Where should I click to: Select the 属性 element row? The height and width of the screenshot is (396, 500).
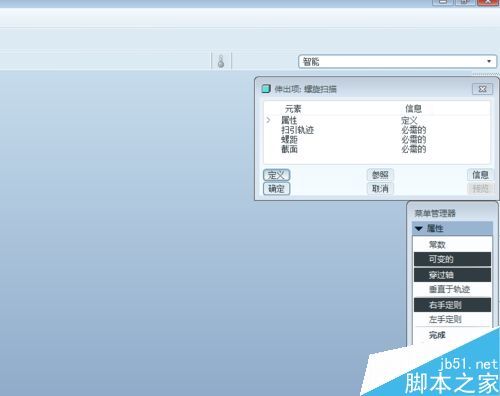377,120
